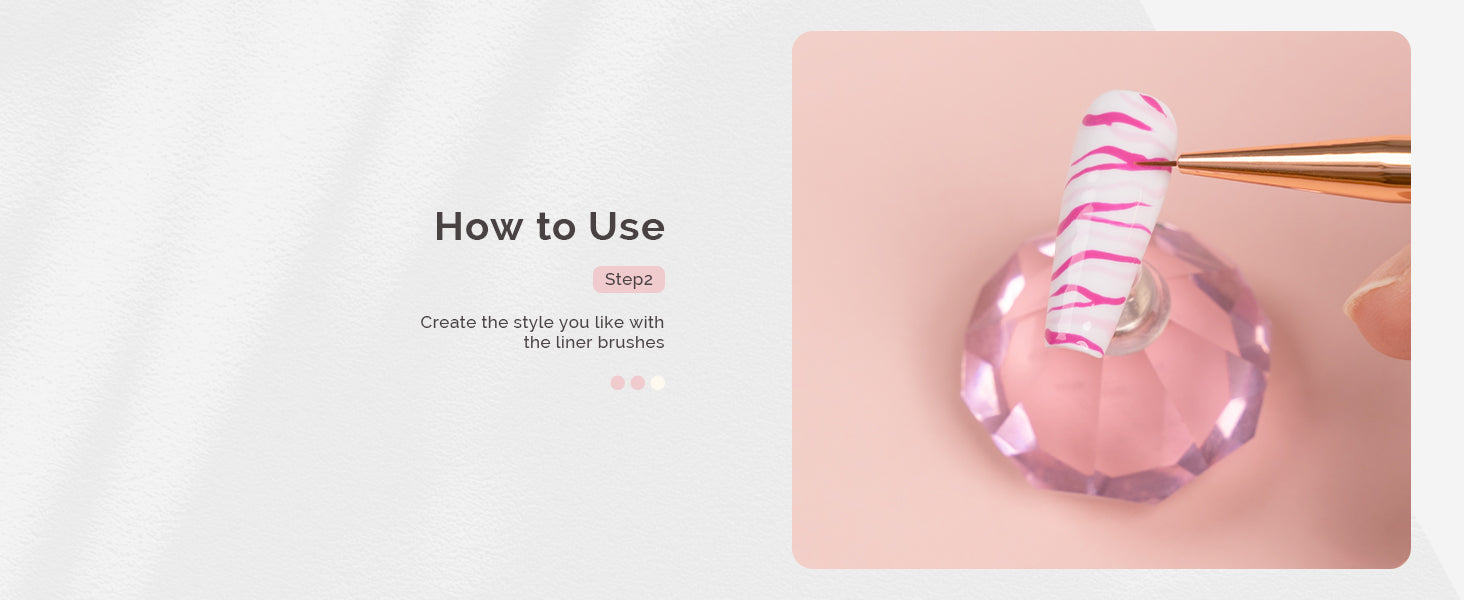1464x600 pixels.
Task: Click the text the liner brushes
Action: (594, 342)
